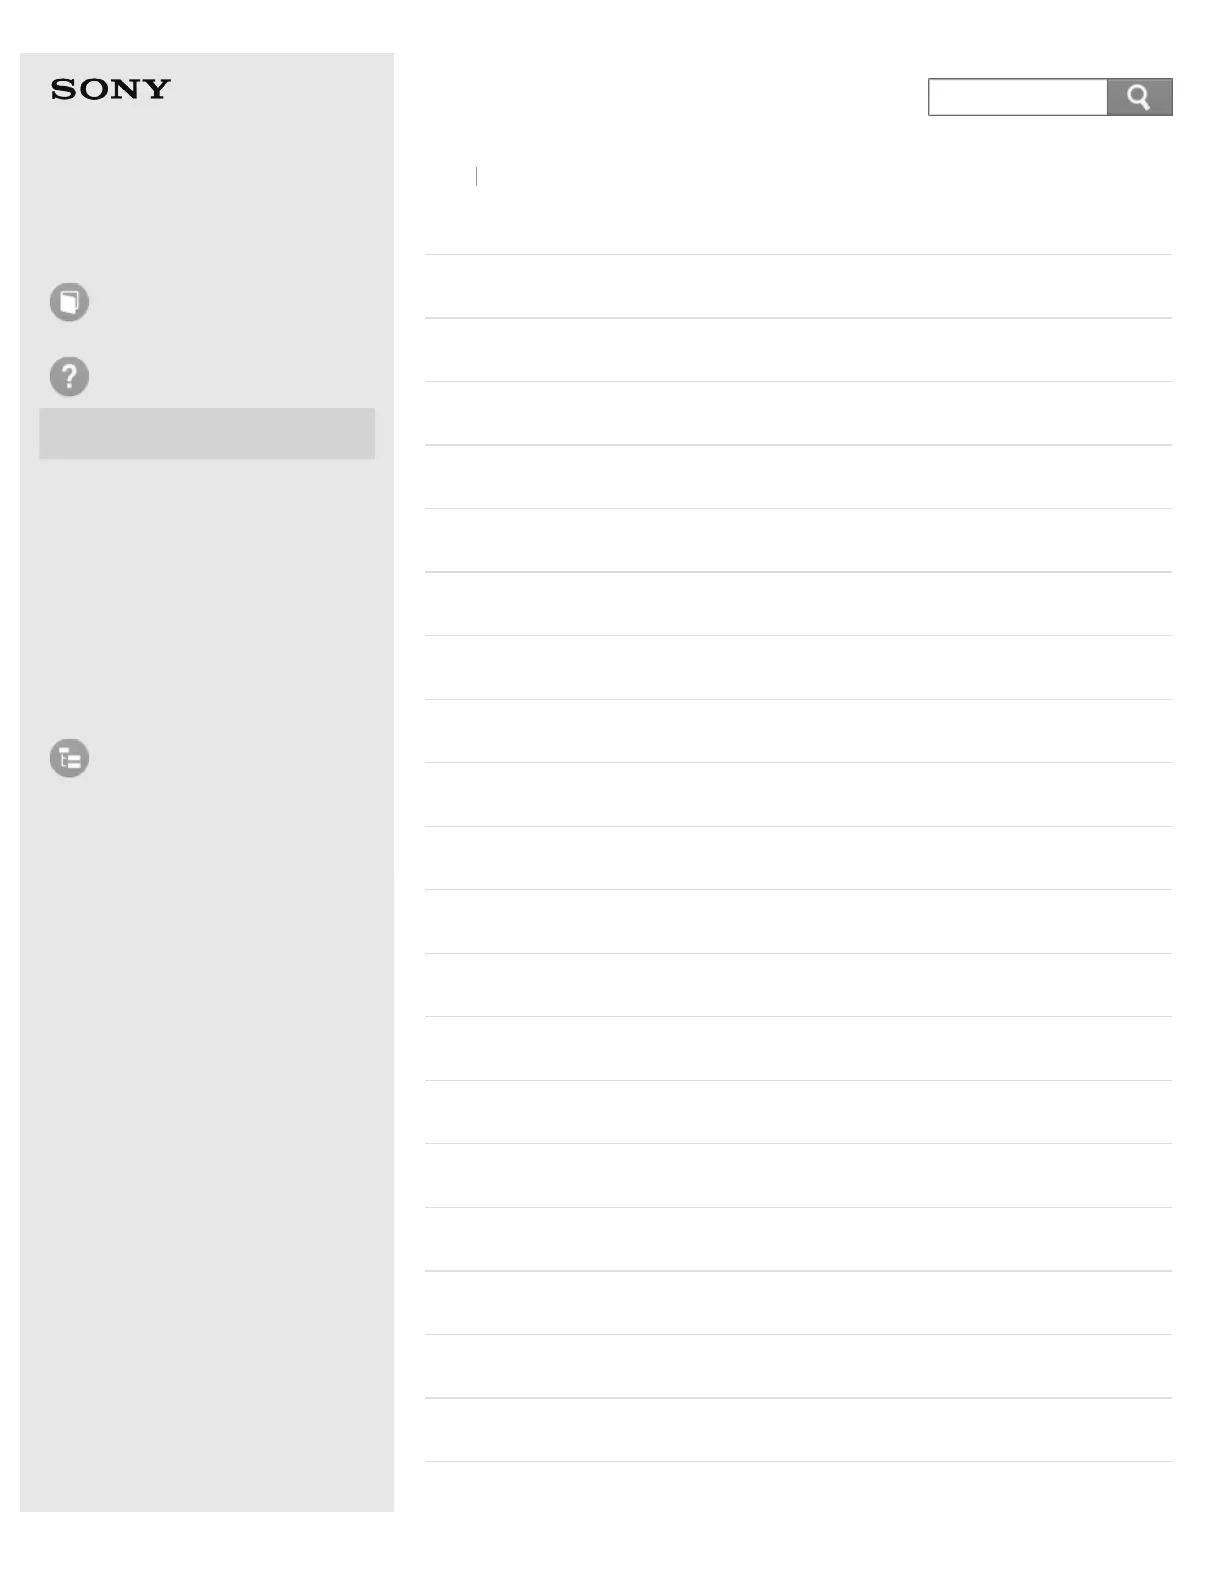Open the second topic row in the list
1224x1584 pixels.
798,350
